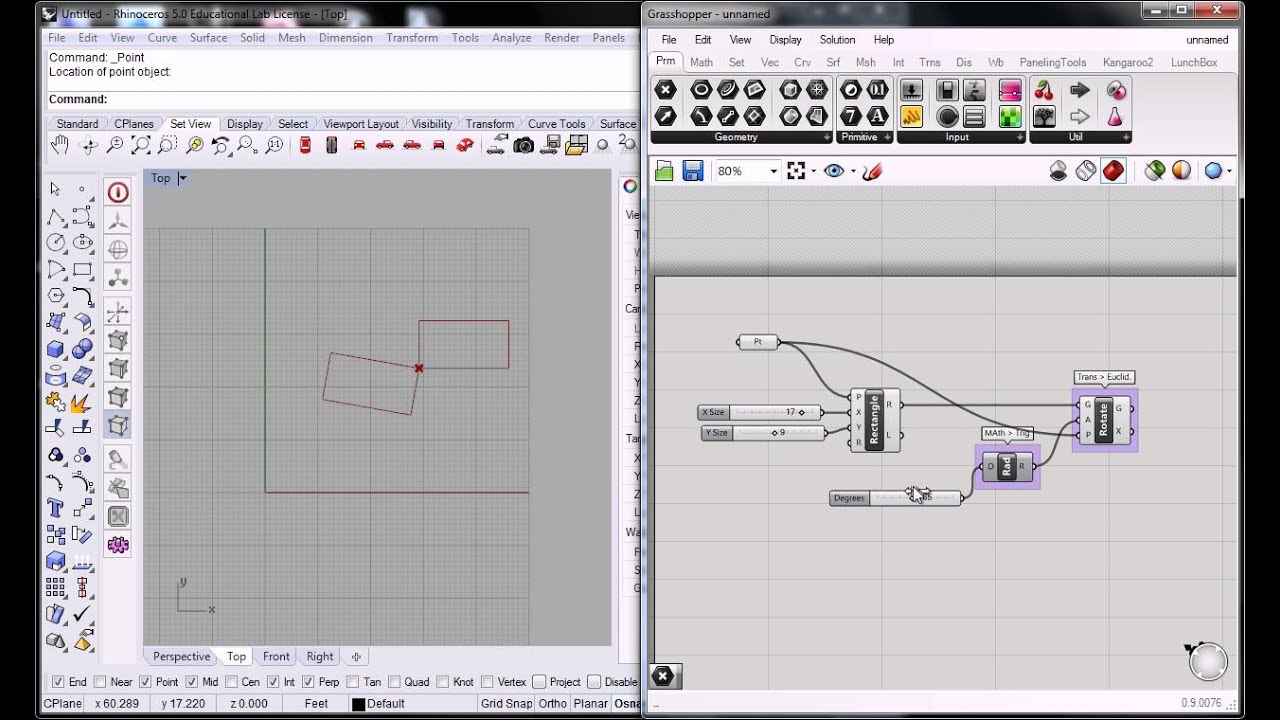Click the Number Slider input icon
The height and width of the screenshot is (720, 1280).
click(x=911, y=90)
